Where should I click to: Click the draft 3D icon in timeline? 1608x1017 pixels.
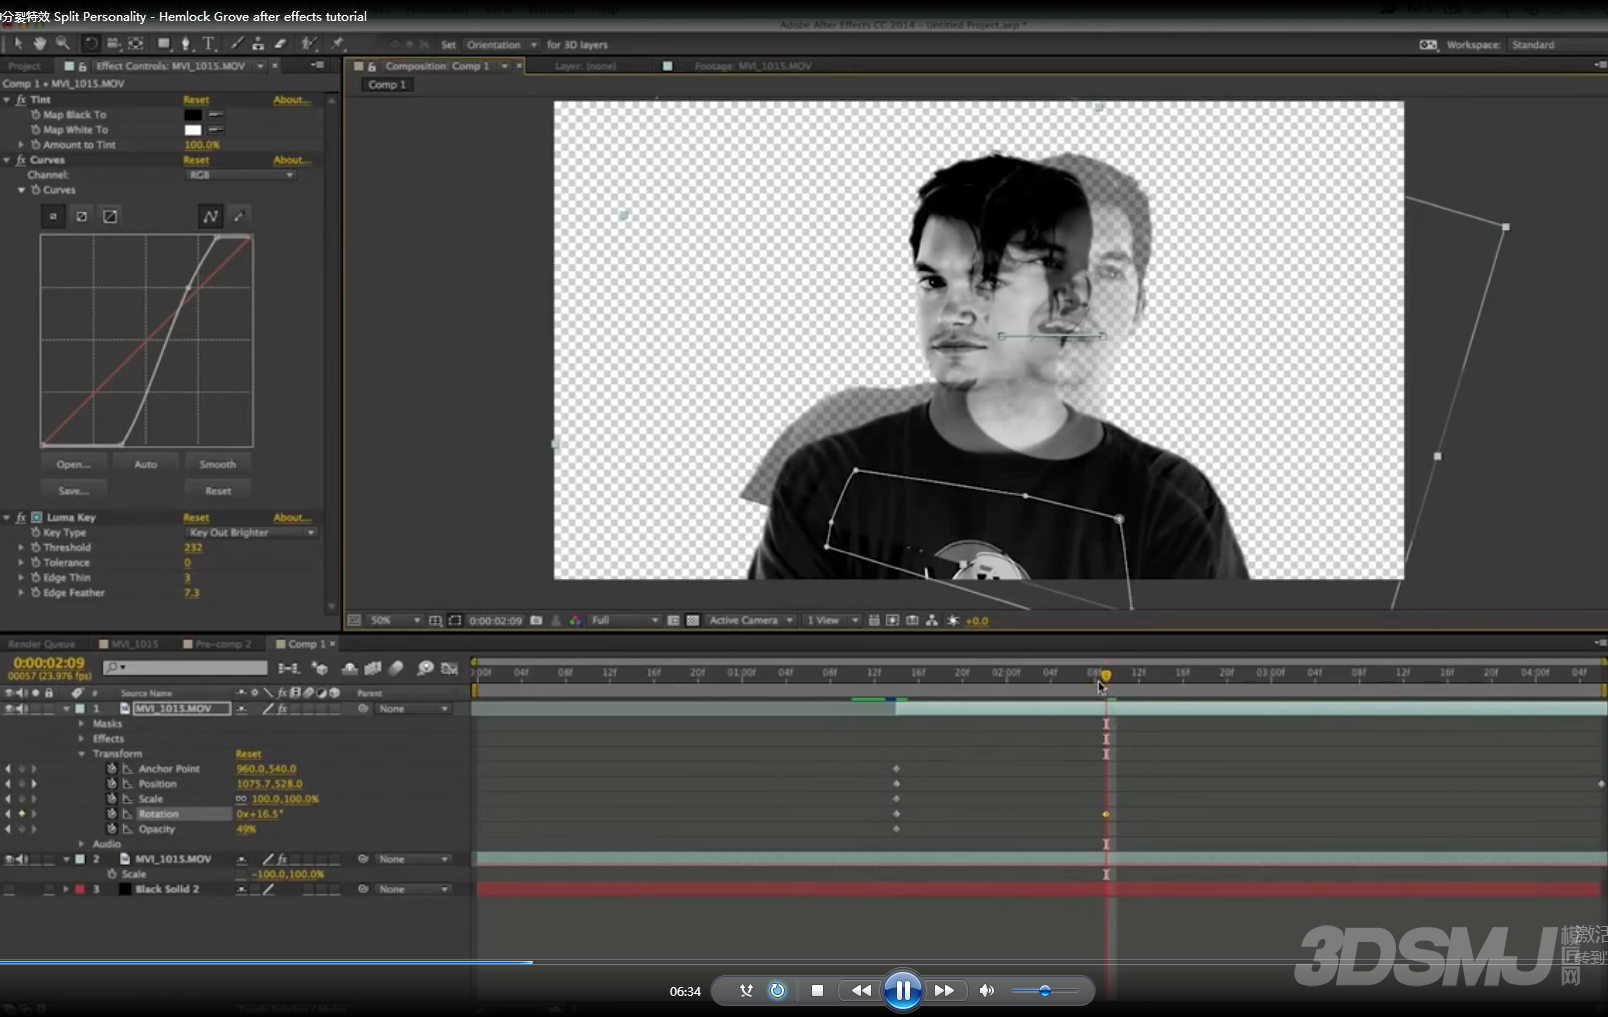(x=320, y=668)
